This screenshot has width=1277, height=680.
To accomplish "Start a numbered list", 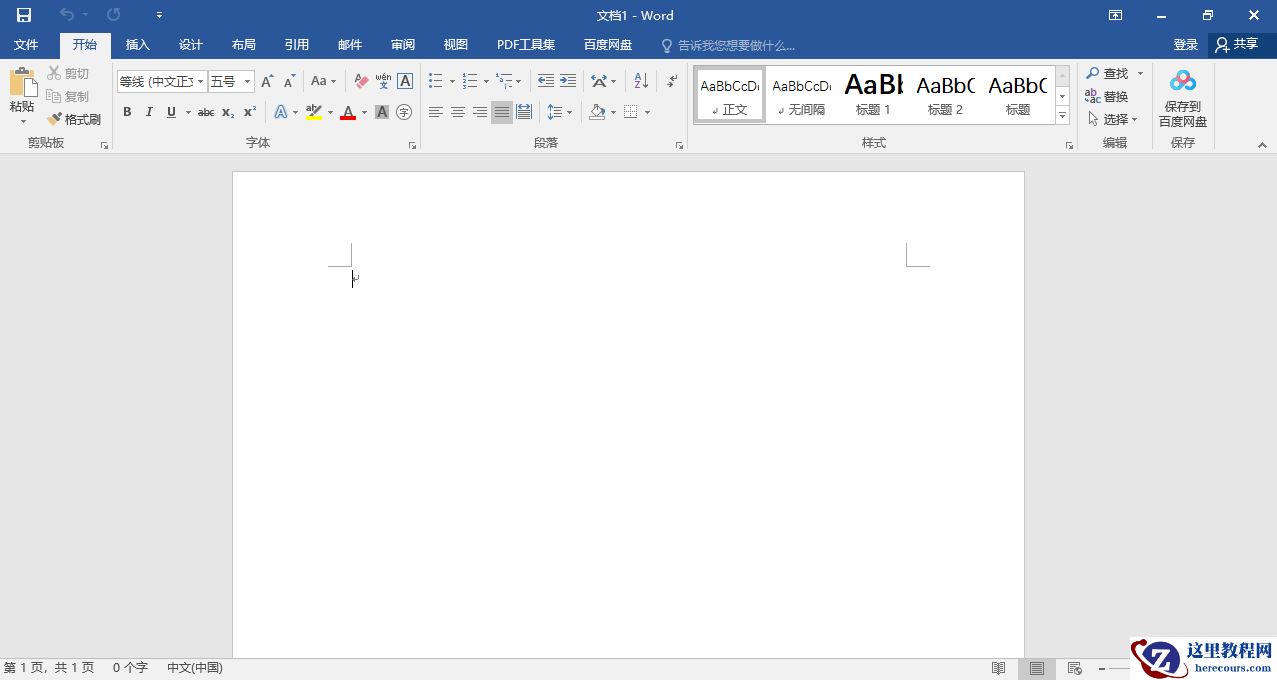I will tap(470, 80).
